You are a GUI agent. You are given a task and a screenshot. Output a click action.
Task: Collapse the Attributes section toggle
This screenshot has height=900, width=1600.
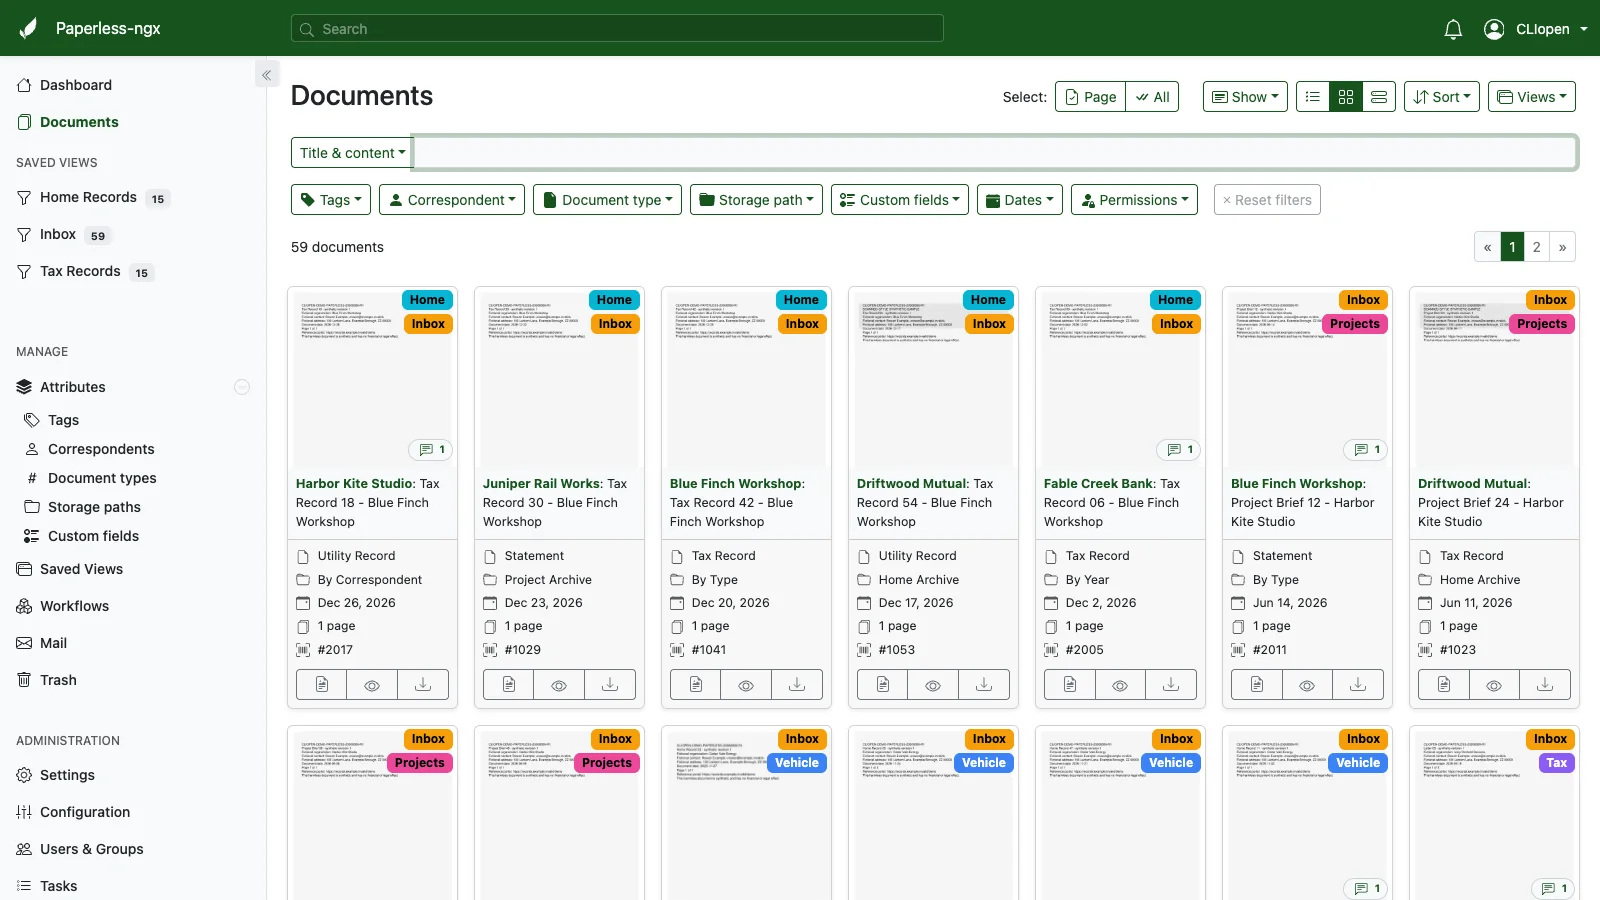[x=242, y=387]
